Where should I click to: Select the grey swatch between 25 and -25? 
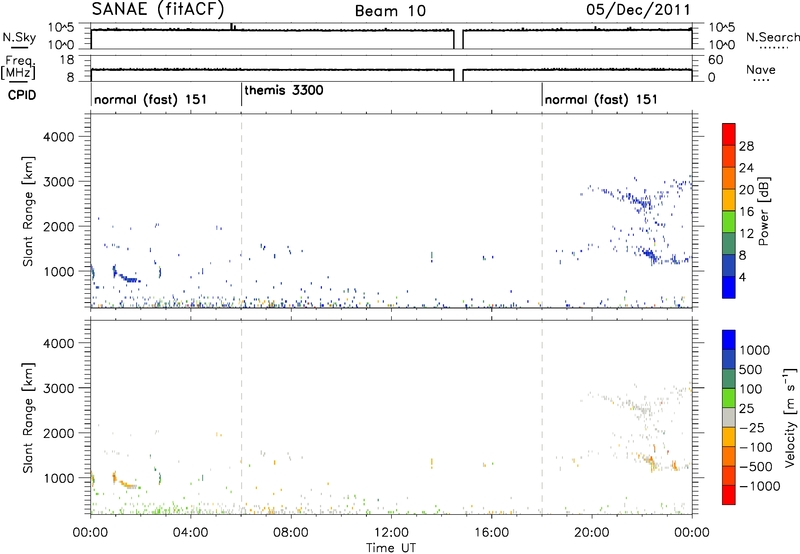[729, 417]
